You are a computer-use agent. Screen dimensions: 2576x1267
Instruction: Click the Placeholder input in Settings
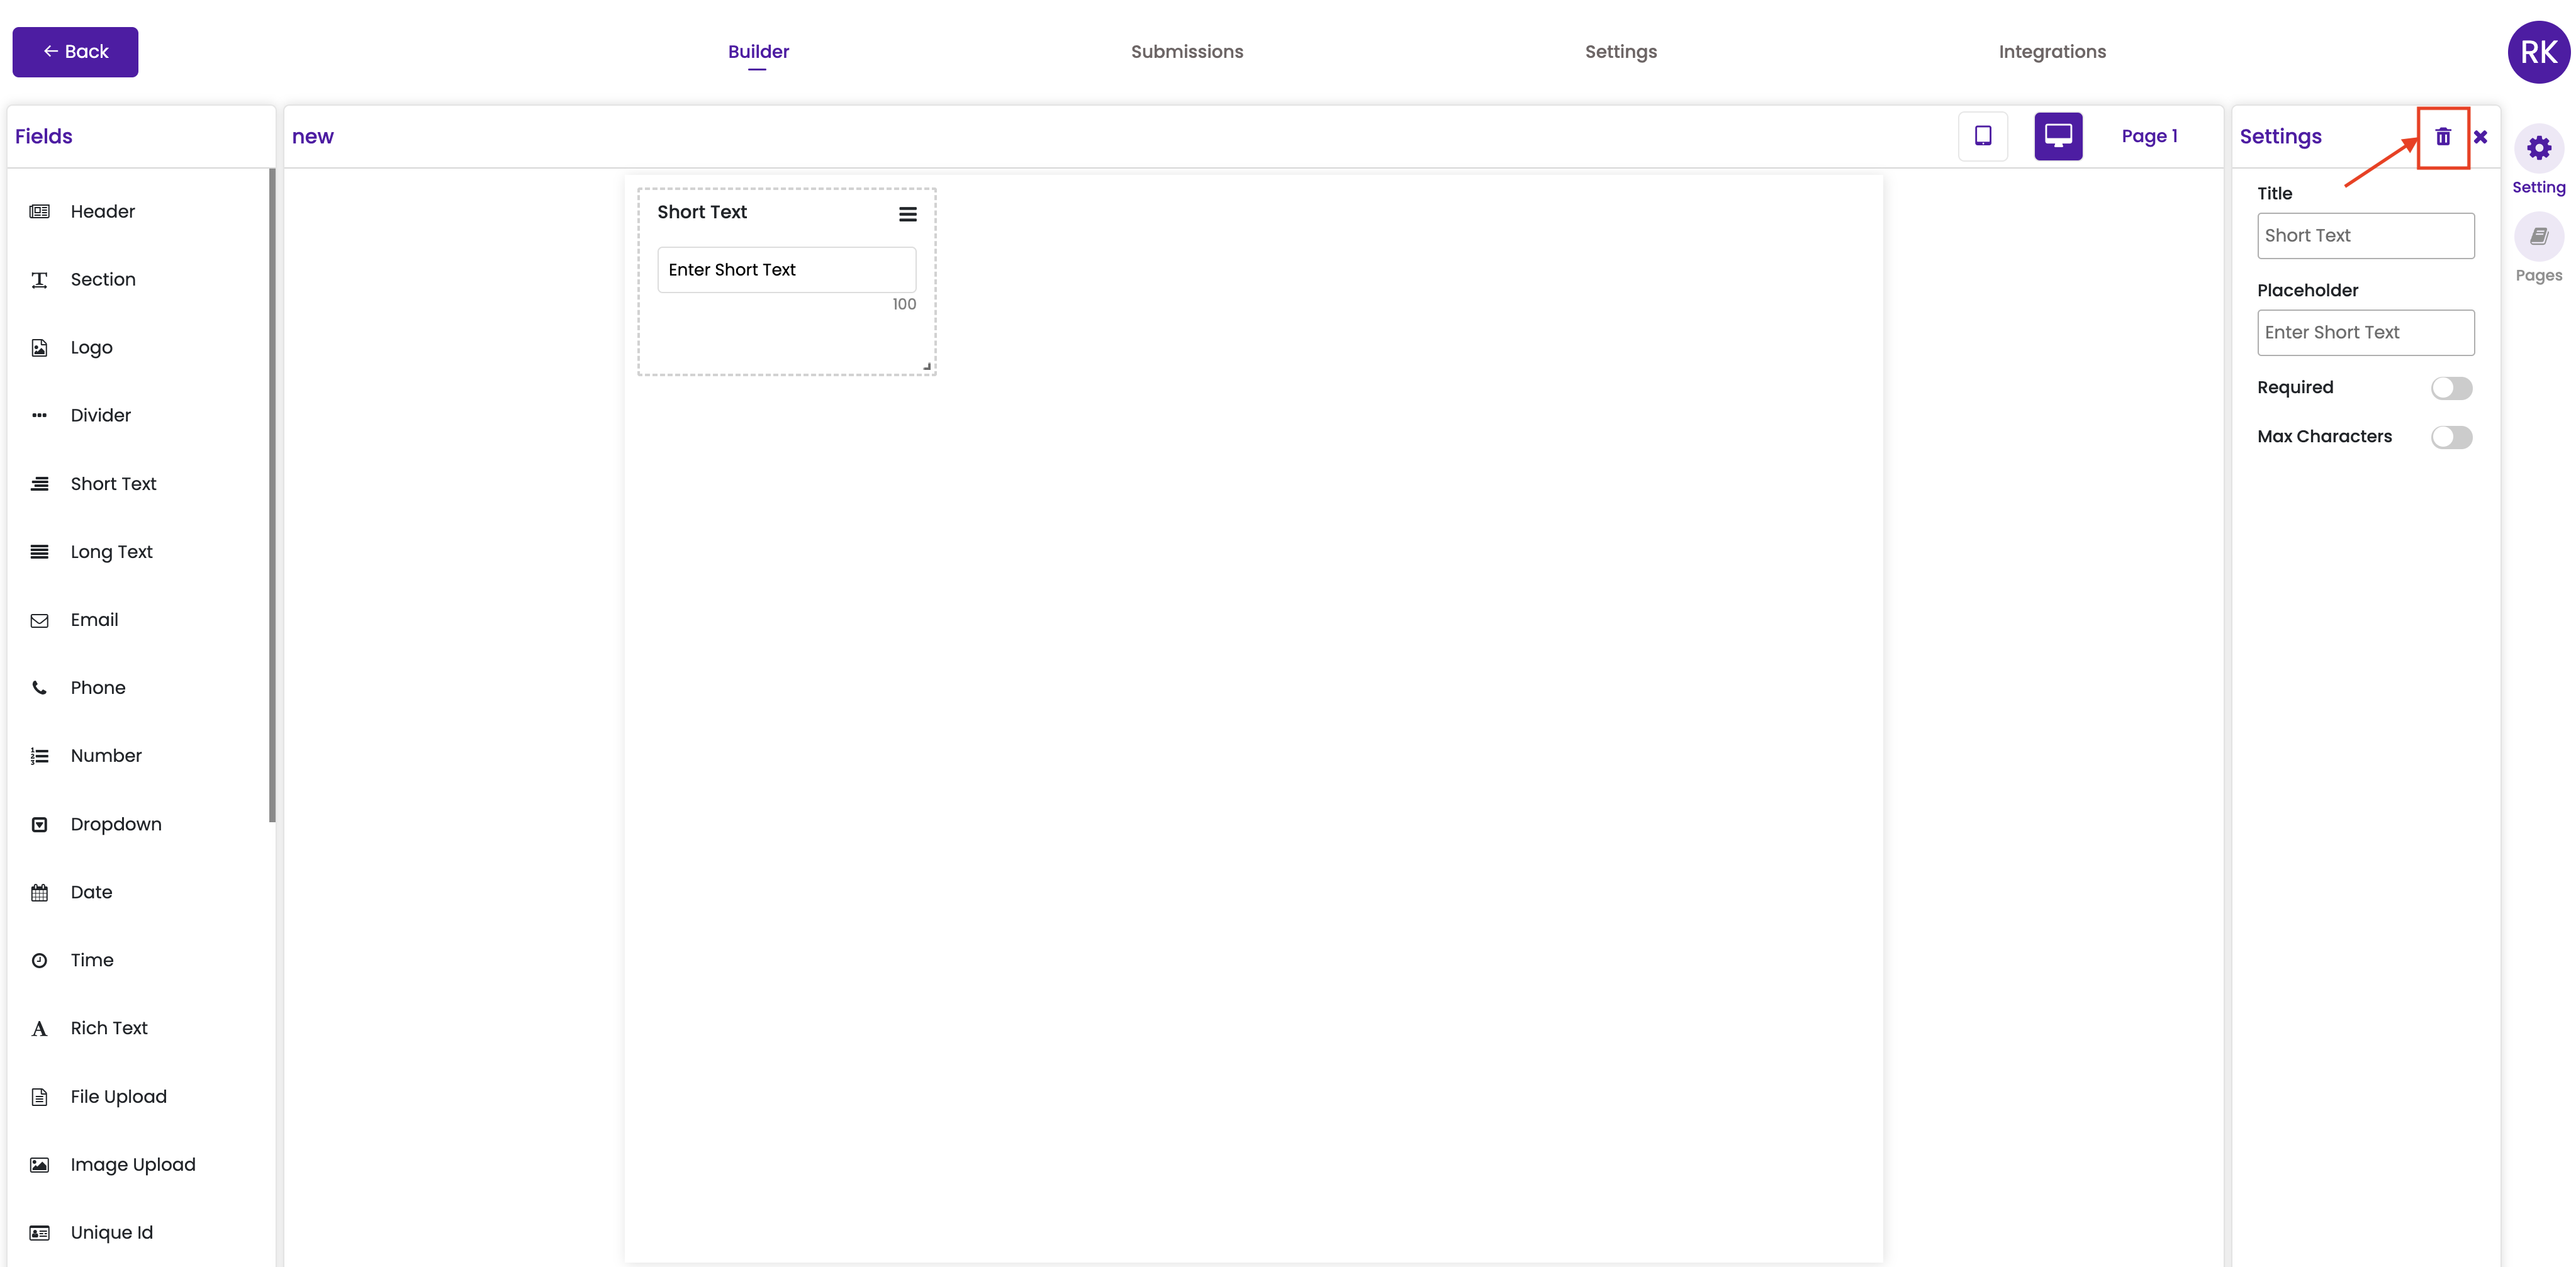coord(2365,333)
